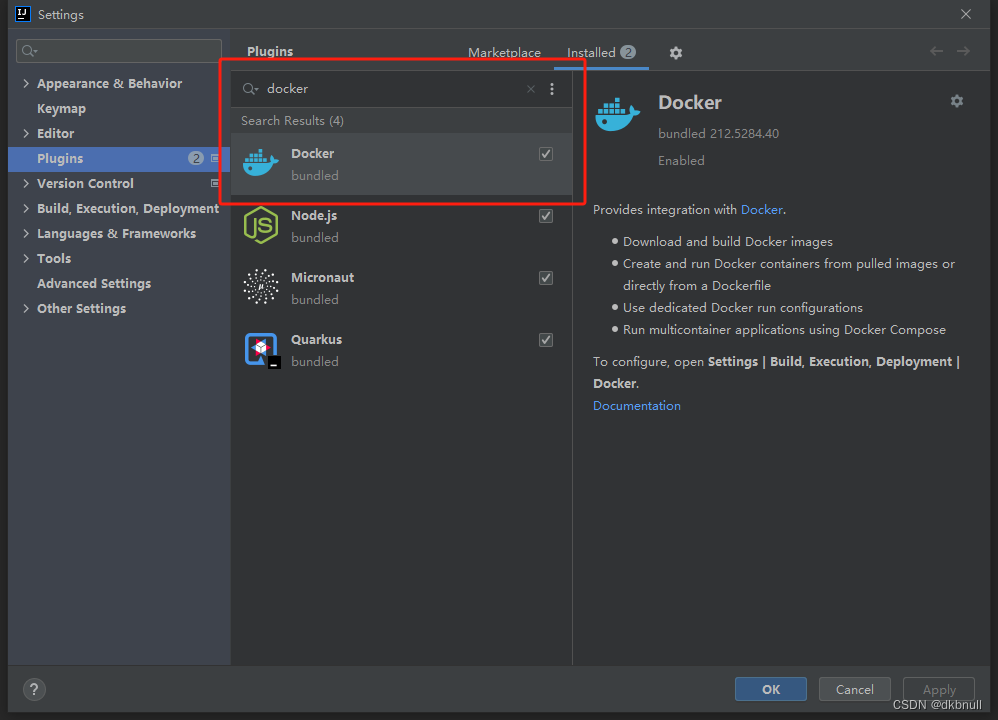Viewport: 998px width, 720px height.
Task: Click the settings search magnifier icon
Action: pyautogui.click(x=29, y=51)
